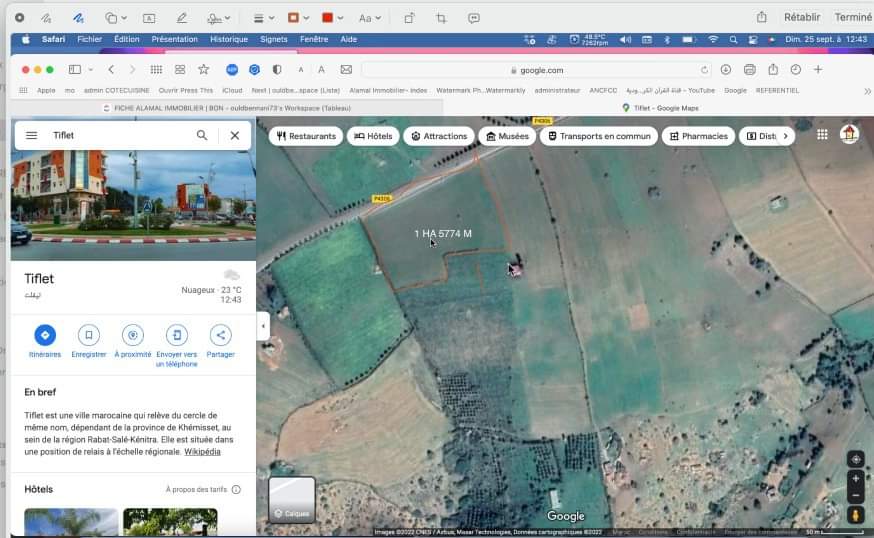
Task: Toggle the Calques layers view
Action: [x=292, y=500]
